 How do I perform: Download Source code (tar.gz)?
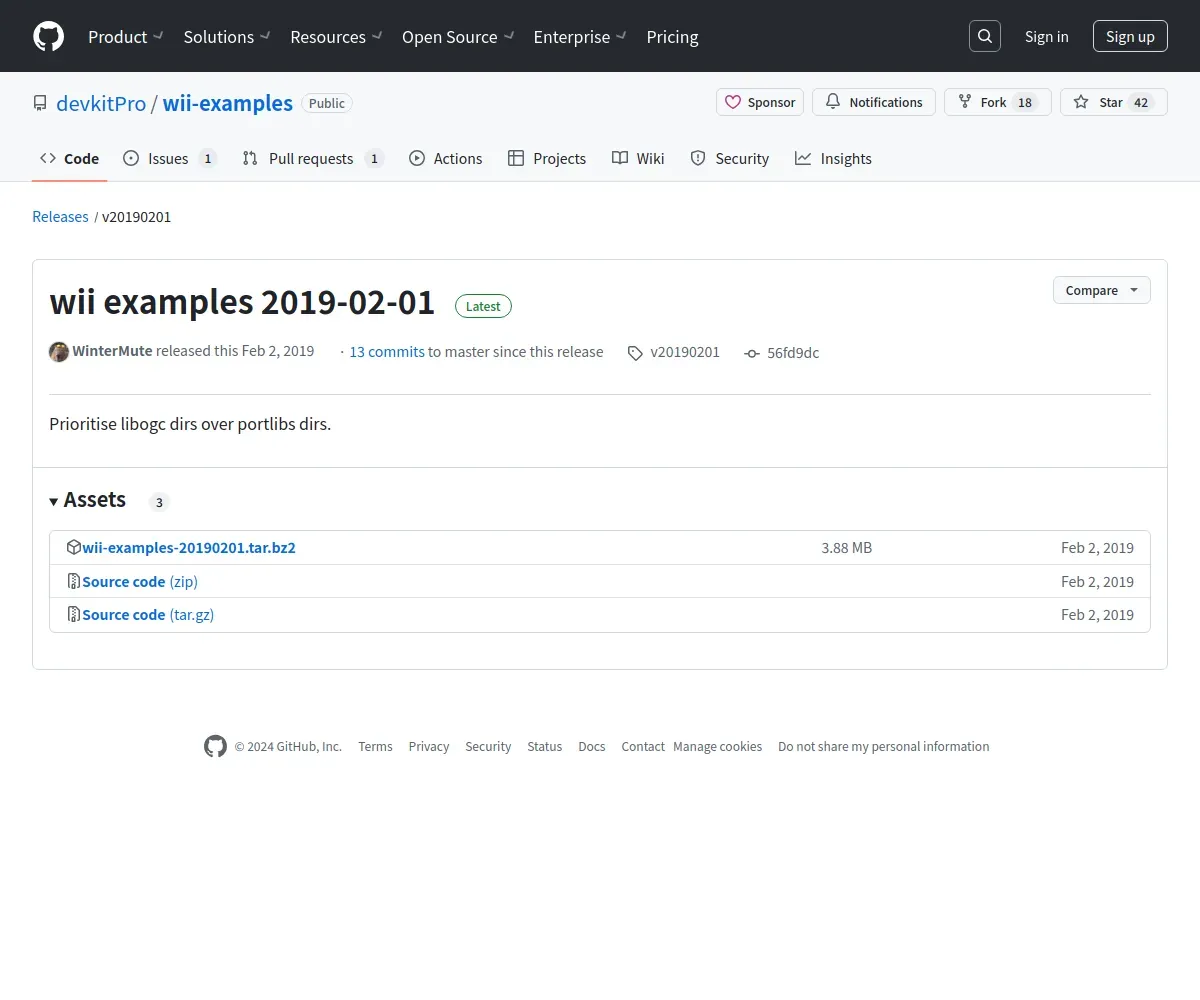tap(148, 614)
